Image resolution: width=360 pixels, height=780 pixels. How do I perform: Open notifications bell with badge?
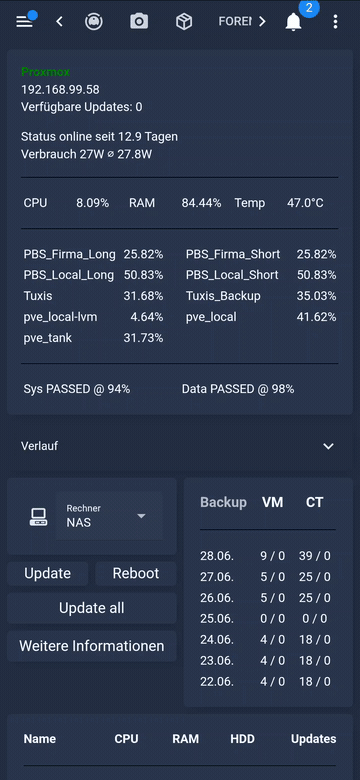click(x=294, y=21)
